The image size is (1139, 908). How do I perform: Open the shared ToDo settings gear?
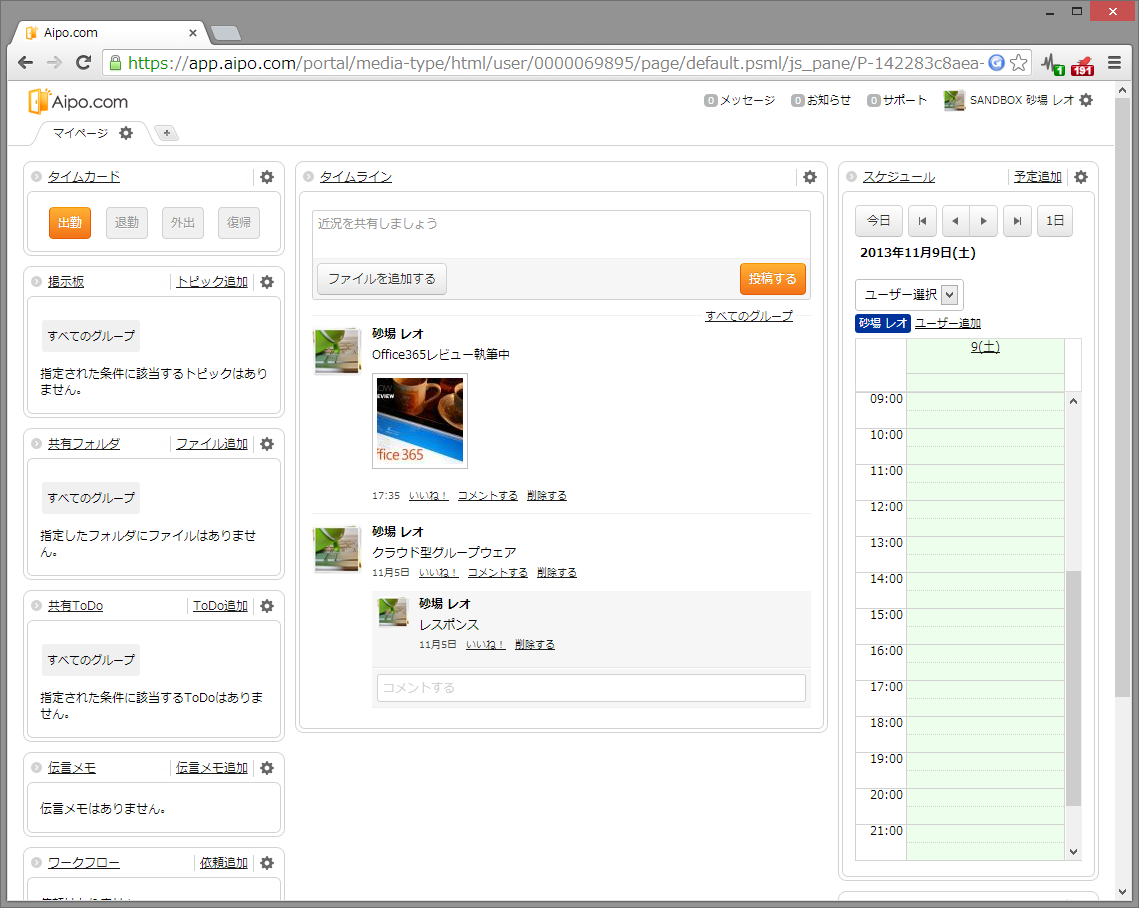click(x=267, y=606)
